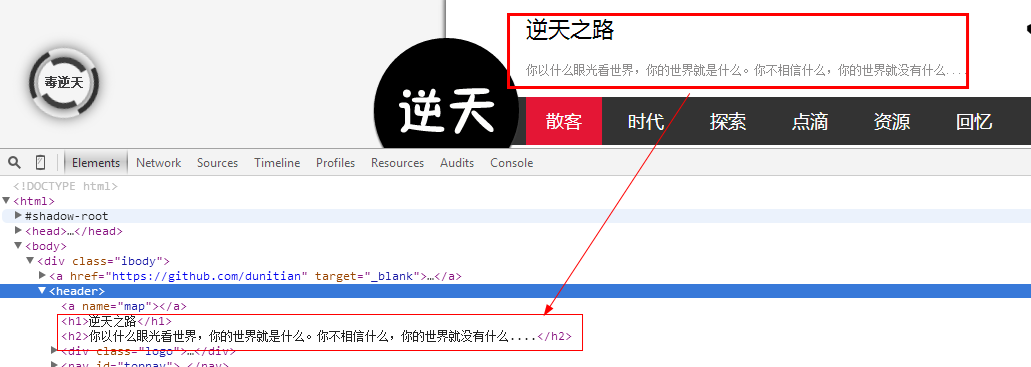
Task: Click the 毒逆天 circular avatar logo
Action: click(64, 82)
